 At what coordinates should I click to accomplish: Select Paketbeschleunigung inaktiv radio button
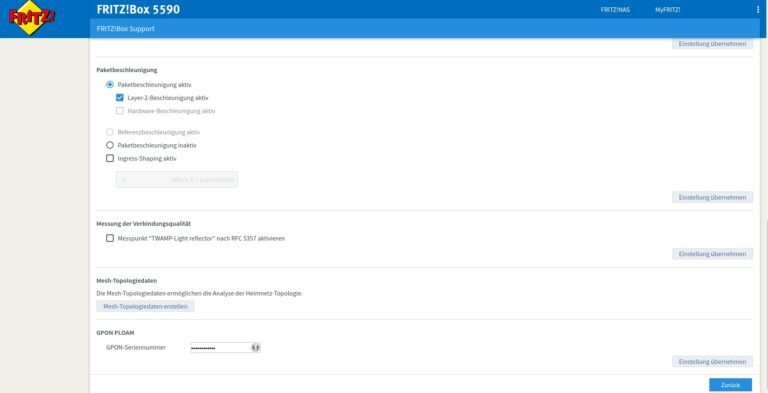tap(110, 145)
